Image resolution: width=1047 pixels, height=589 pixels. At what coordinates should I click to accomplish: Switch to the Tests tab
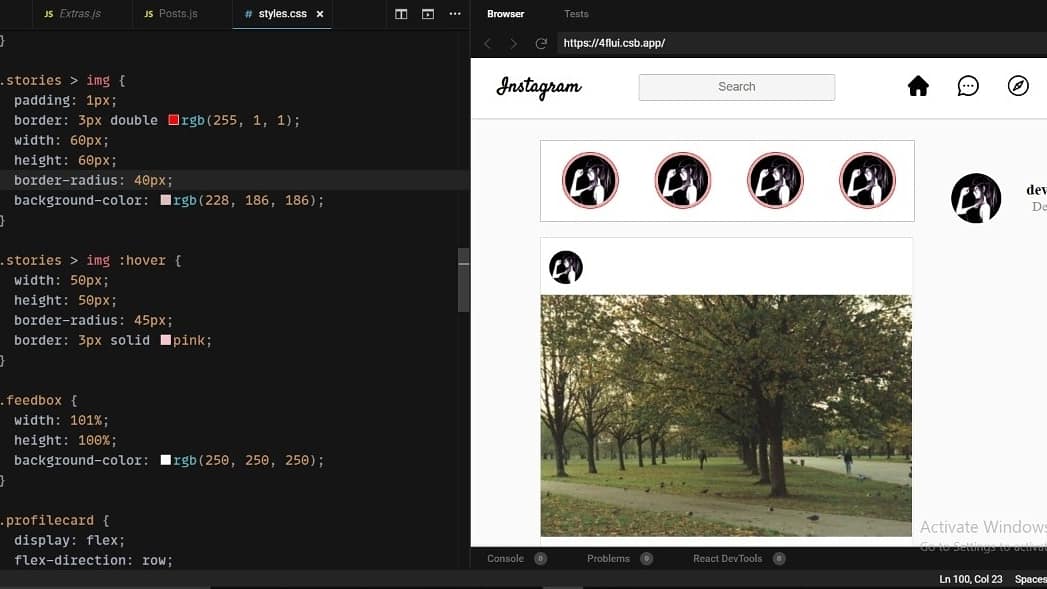576,14
